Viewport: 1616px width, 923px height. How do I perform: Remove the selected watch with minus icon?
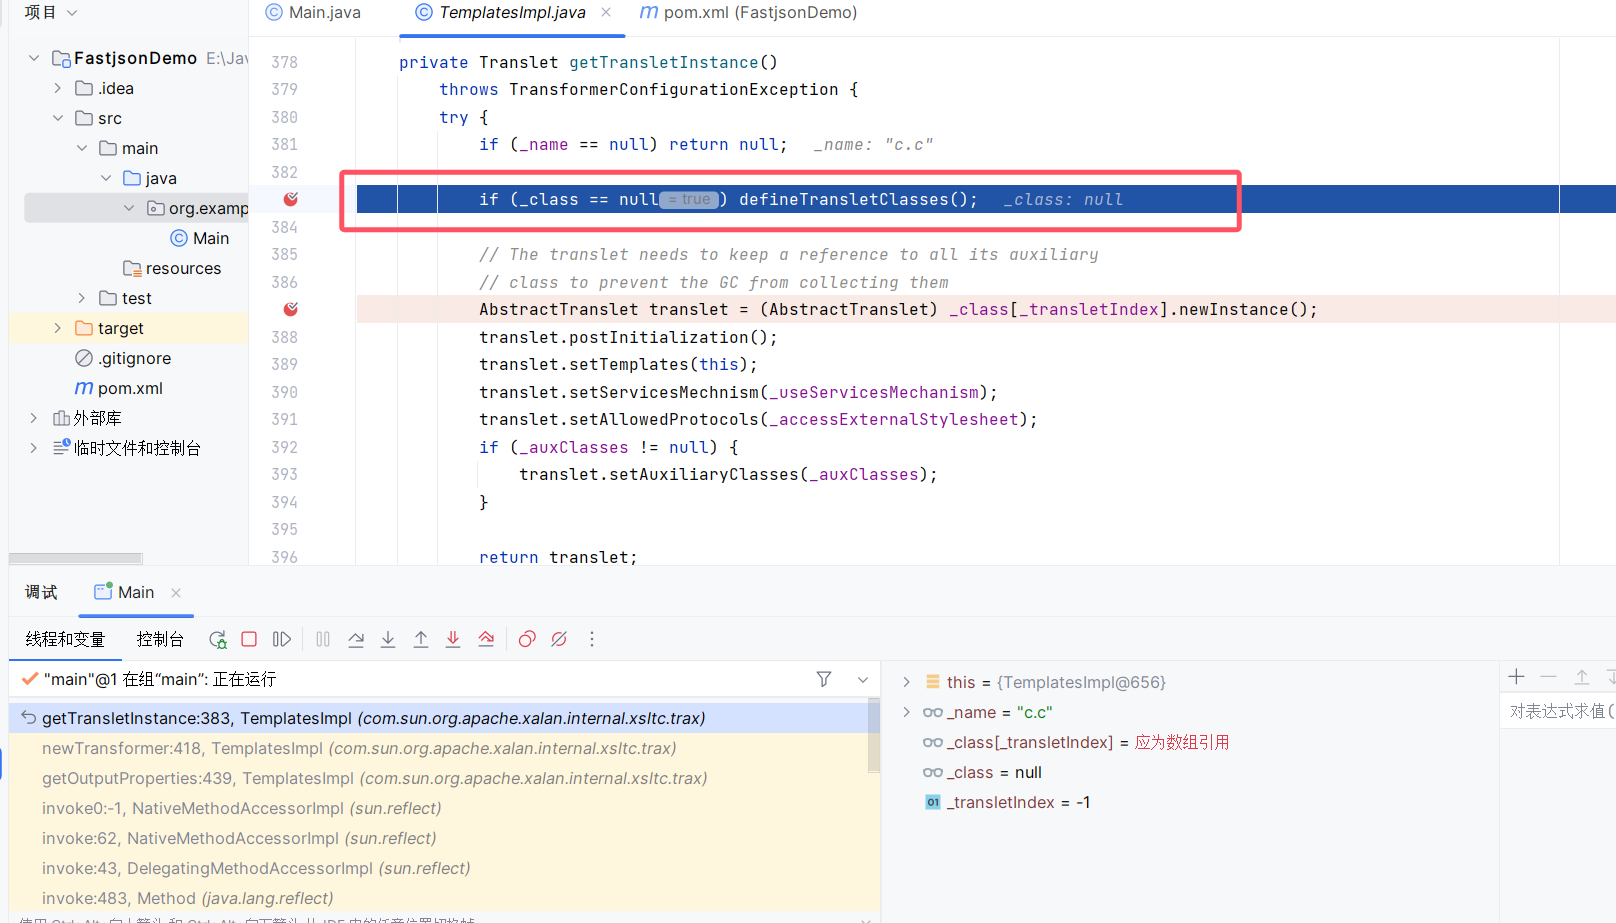click(x=1549, y=677)
